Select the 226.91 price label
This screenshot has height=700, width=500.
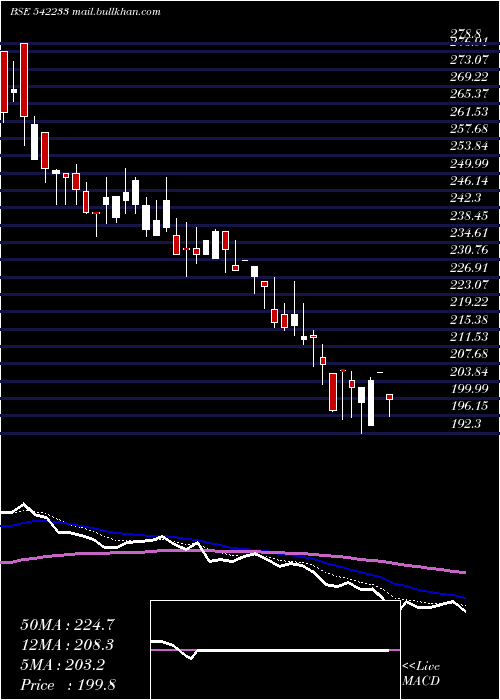469,267
